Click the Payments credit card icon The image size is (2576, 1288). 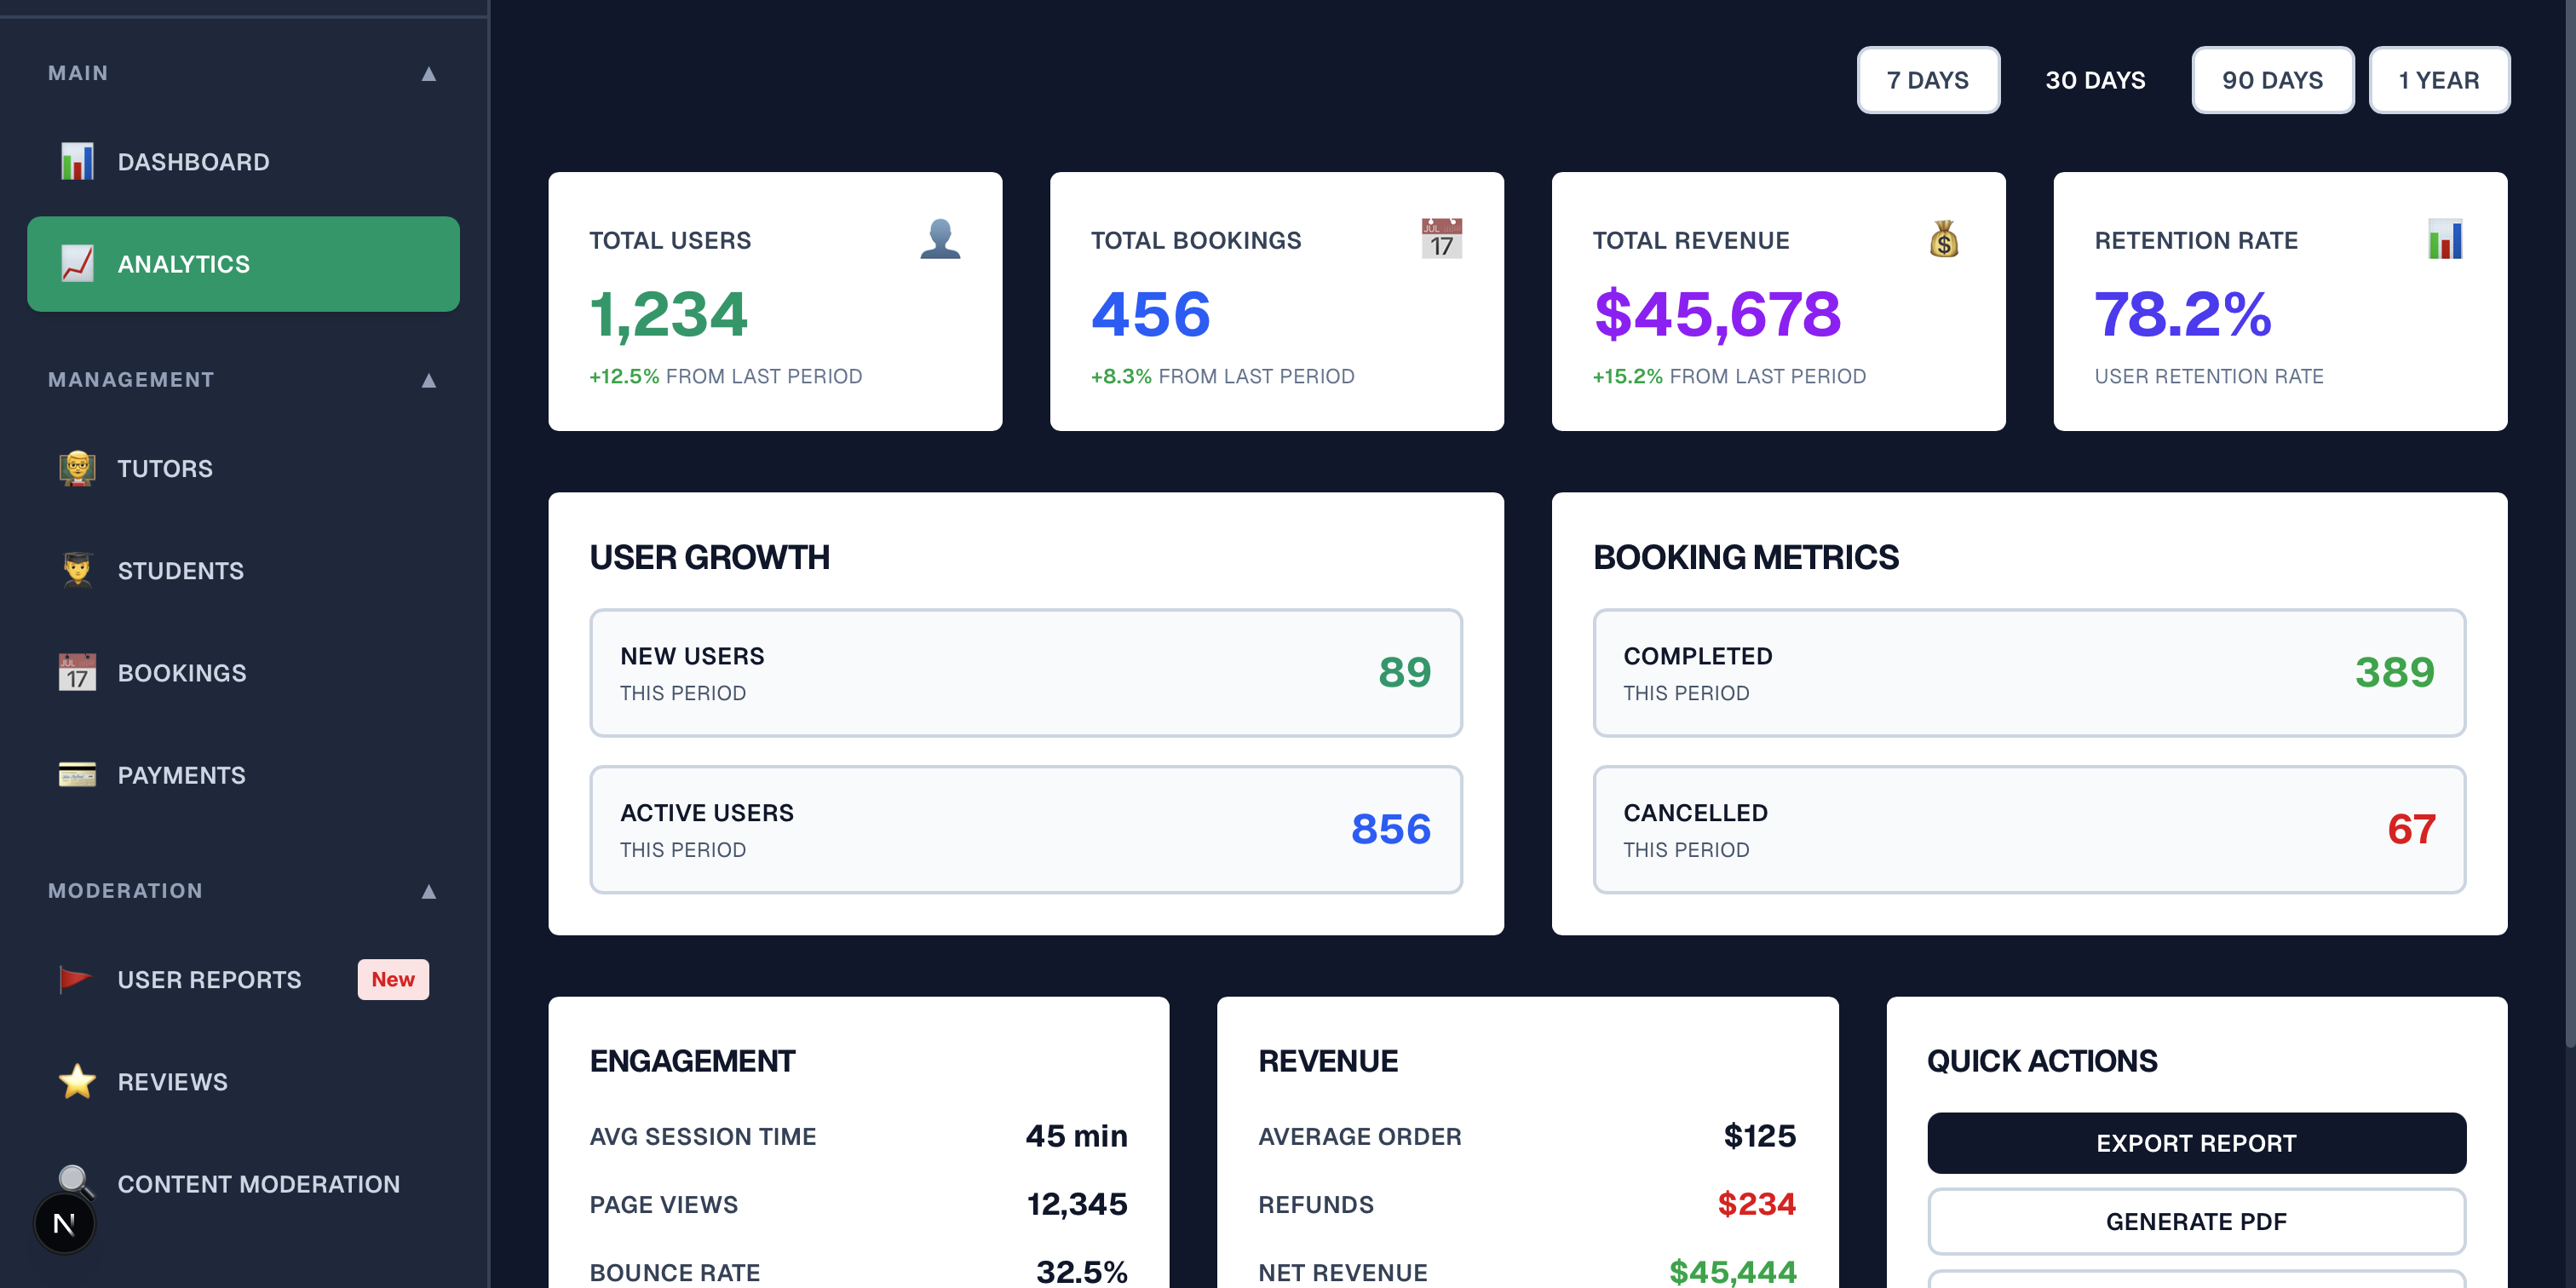pos(77,775)
